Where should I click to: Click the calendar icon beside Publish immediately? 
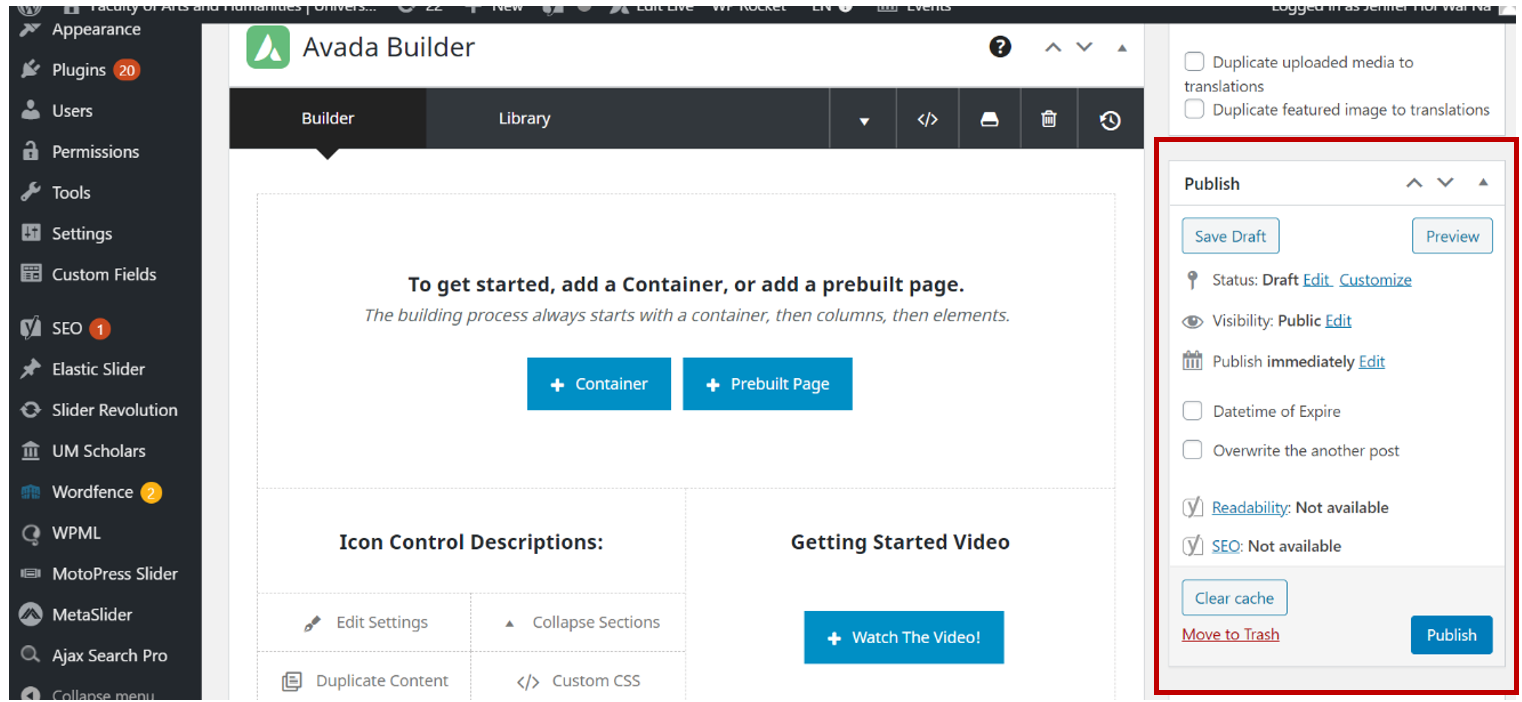click(1192, 361)
